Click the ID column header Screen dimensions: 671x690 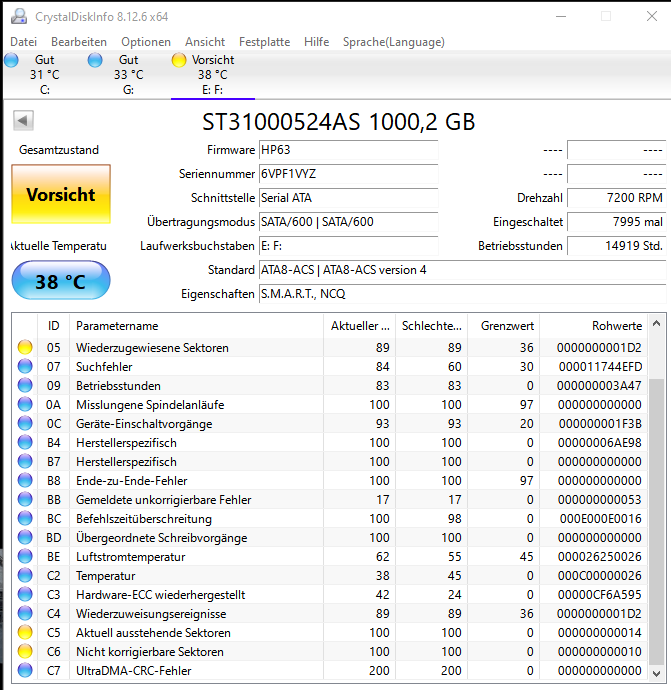click(x=54, y=326)
